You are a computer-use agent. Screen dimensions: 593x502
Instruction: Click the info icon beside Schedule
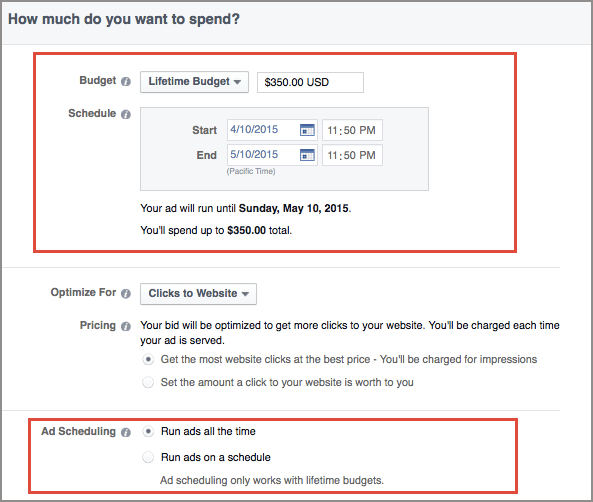tap(126, 114)
